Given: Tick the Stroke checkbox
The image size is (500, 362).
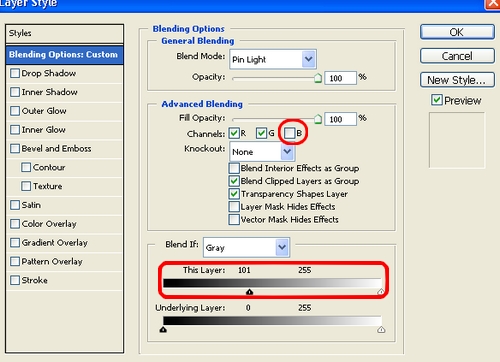Looking at the screenshot, I should point(15,280).
